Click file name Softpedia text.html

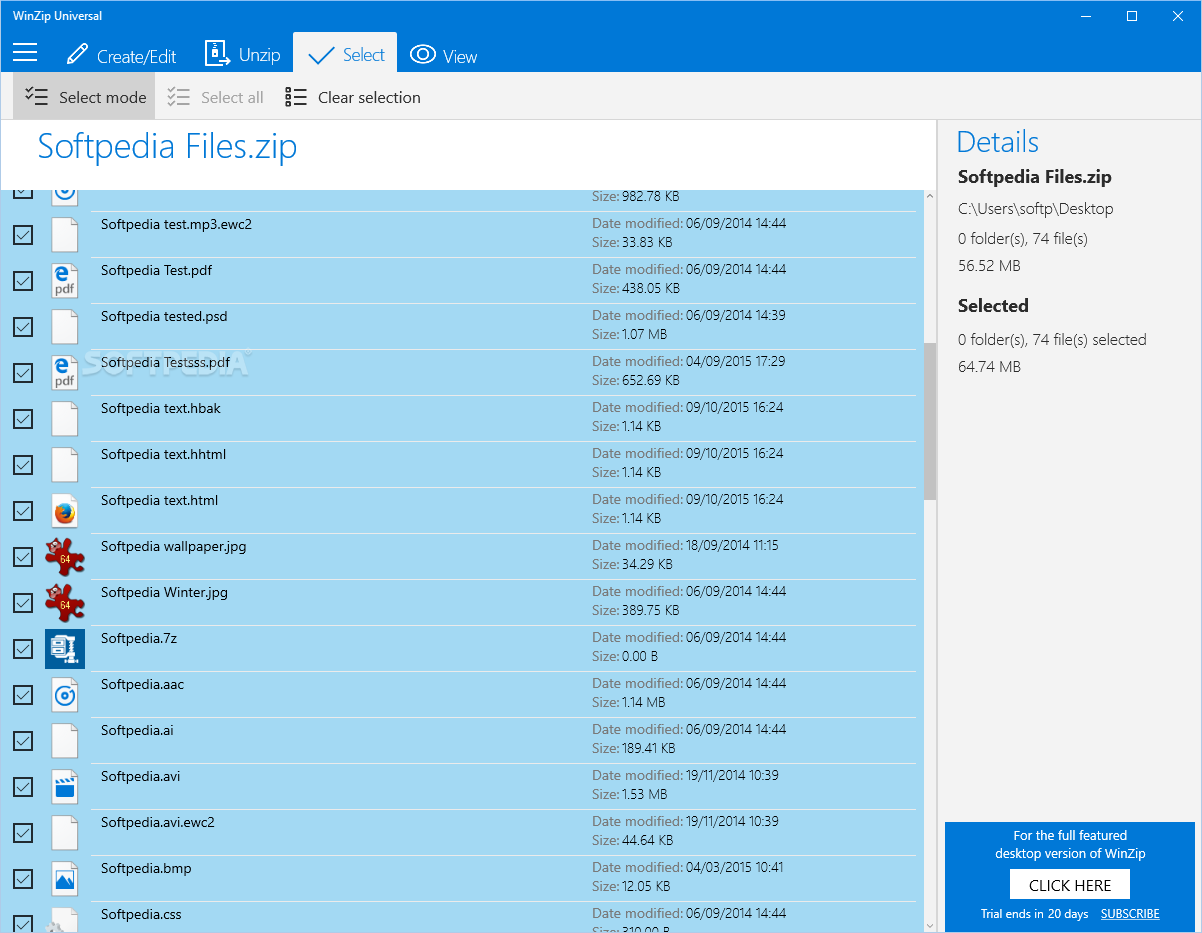pos(159,500)
